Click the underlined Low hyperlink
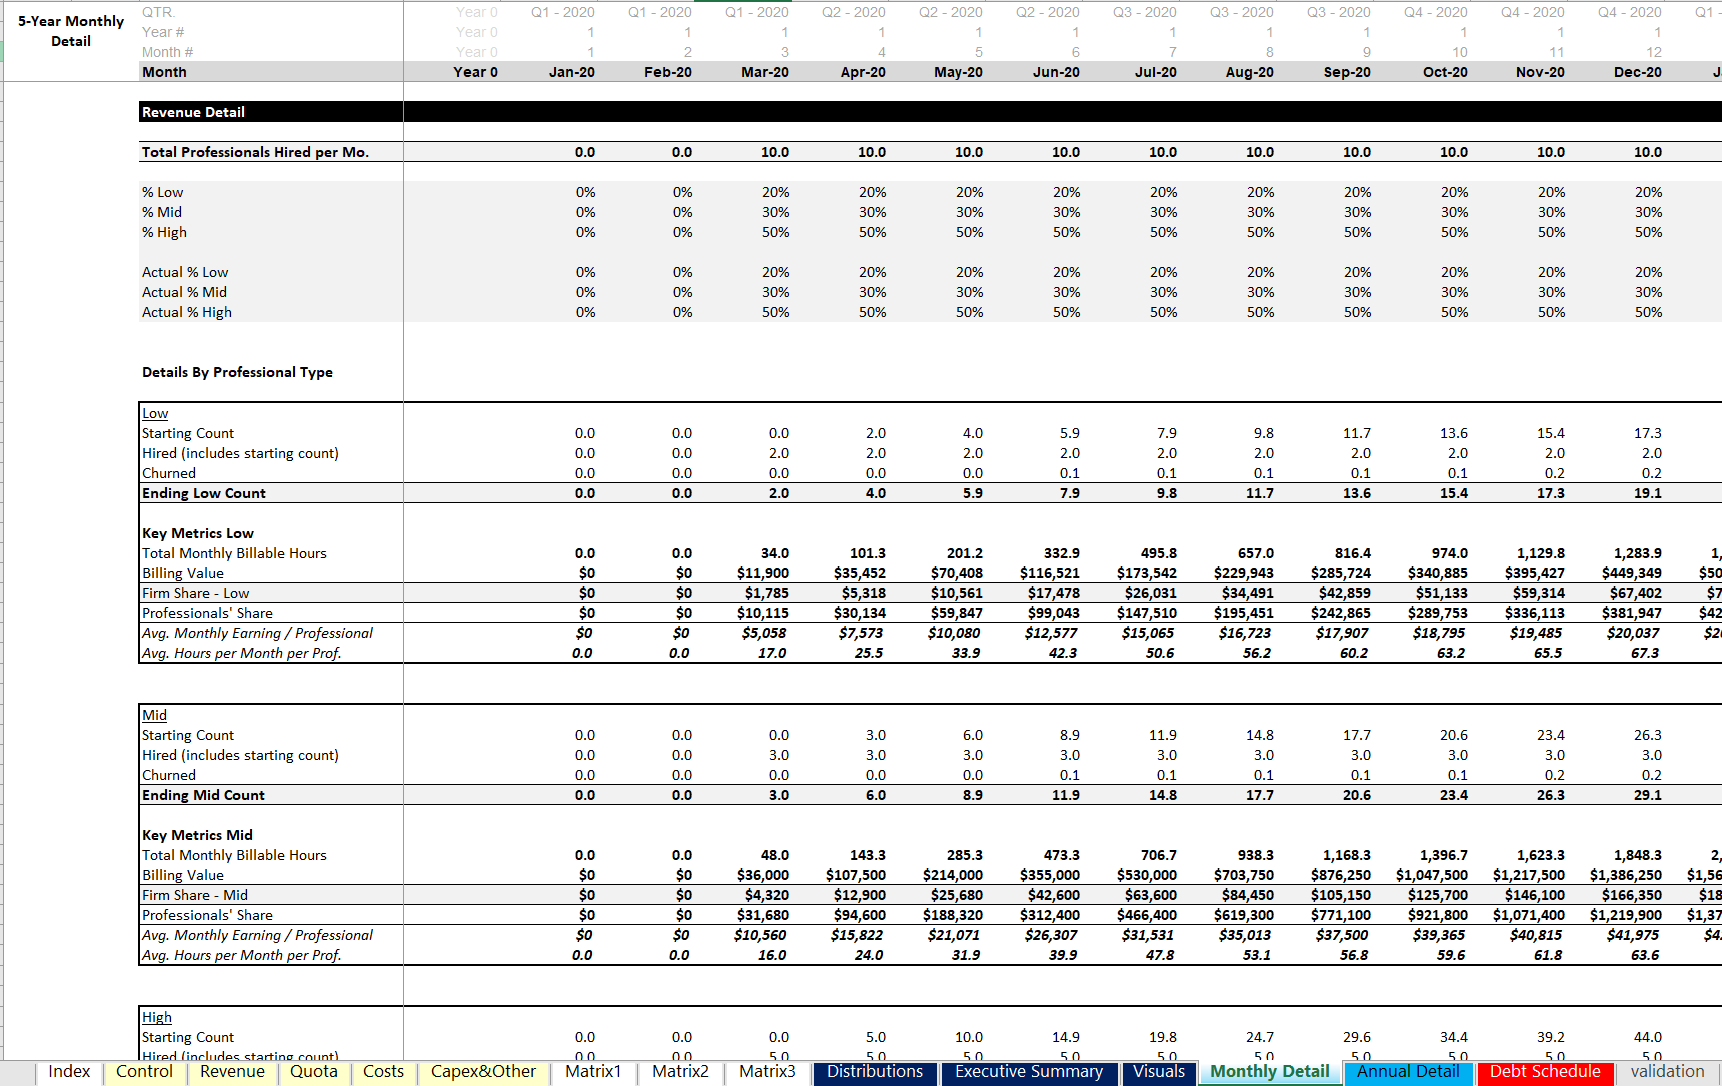Screen dimensions: 1722x1086 click(x=155, y=412)
